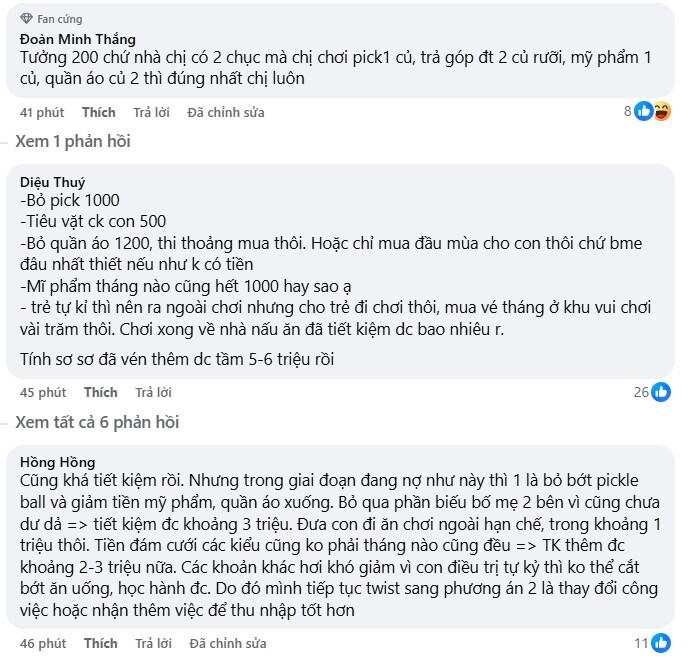
Task: Open Diệu Thuý's profile name
Action: tap(52, 182)
